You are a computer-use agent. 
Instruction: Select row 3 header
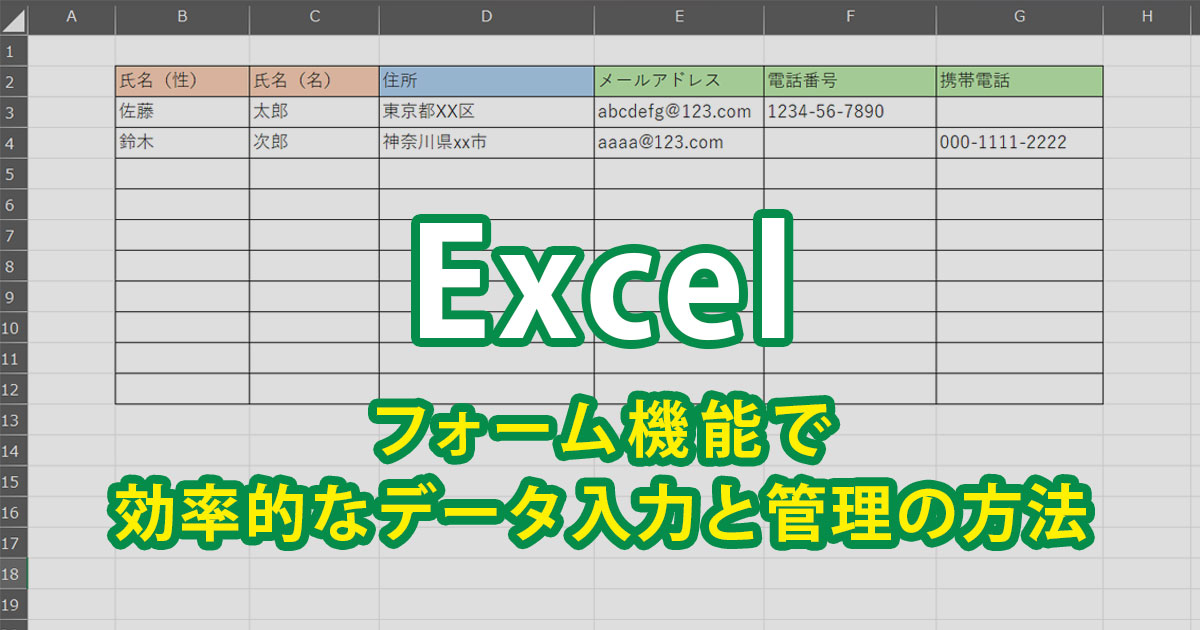pyautogui.click(x=13, y=112)
